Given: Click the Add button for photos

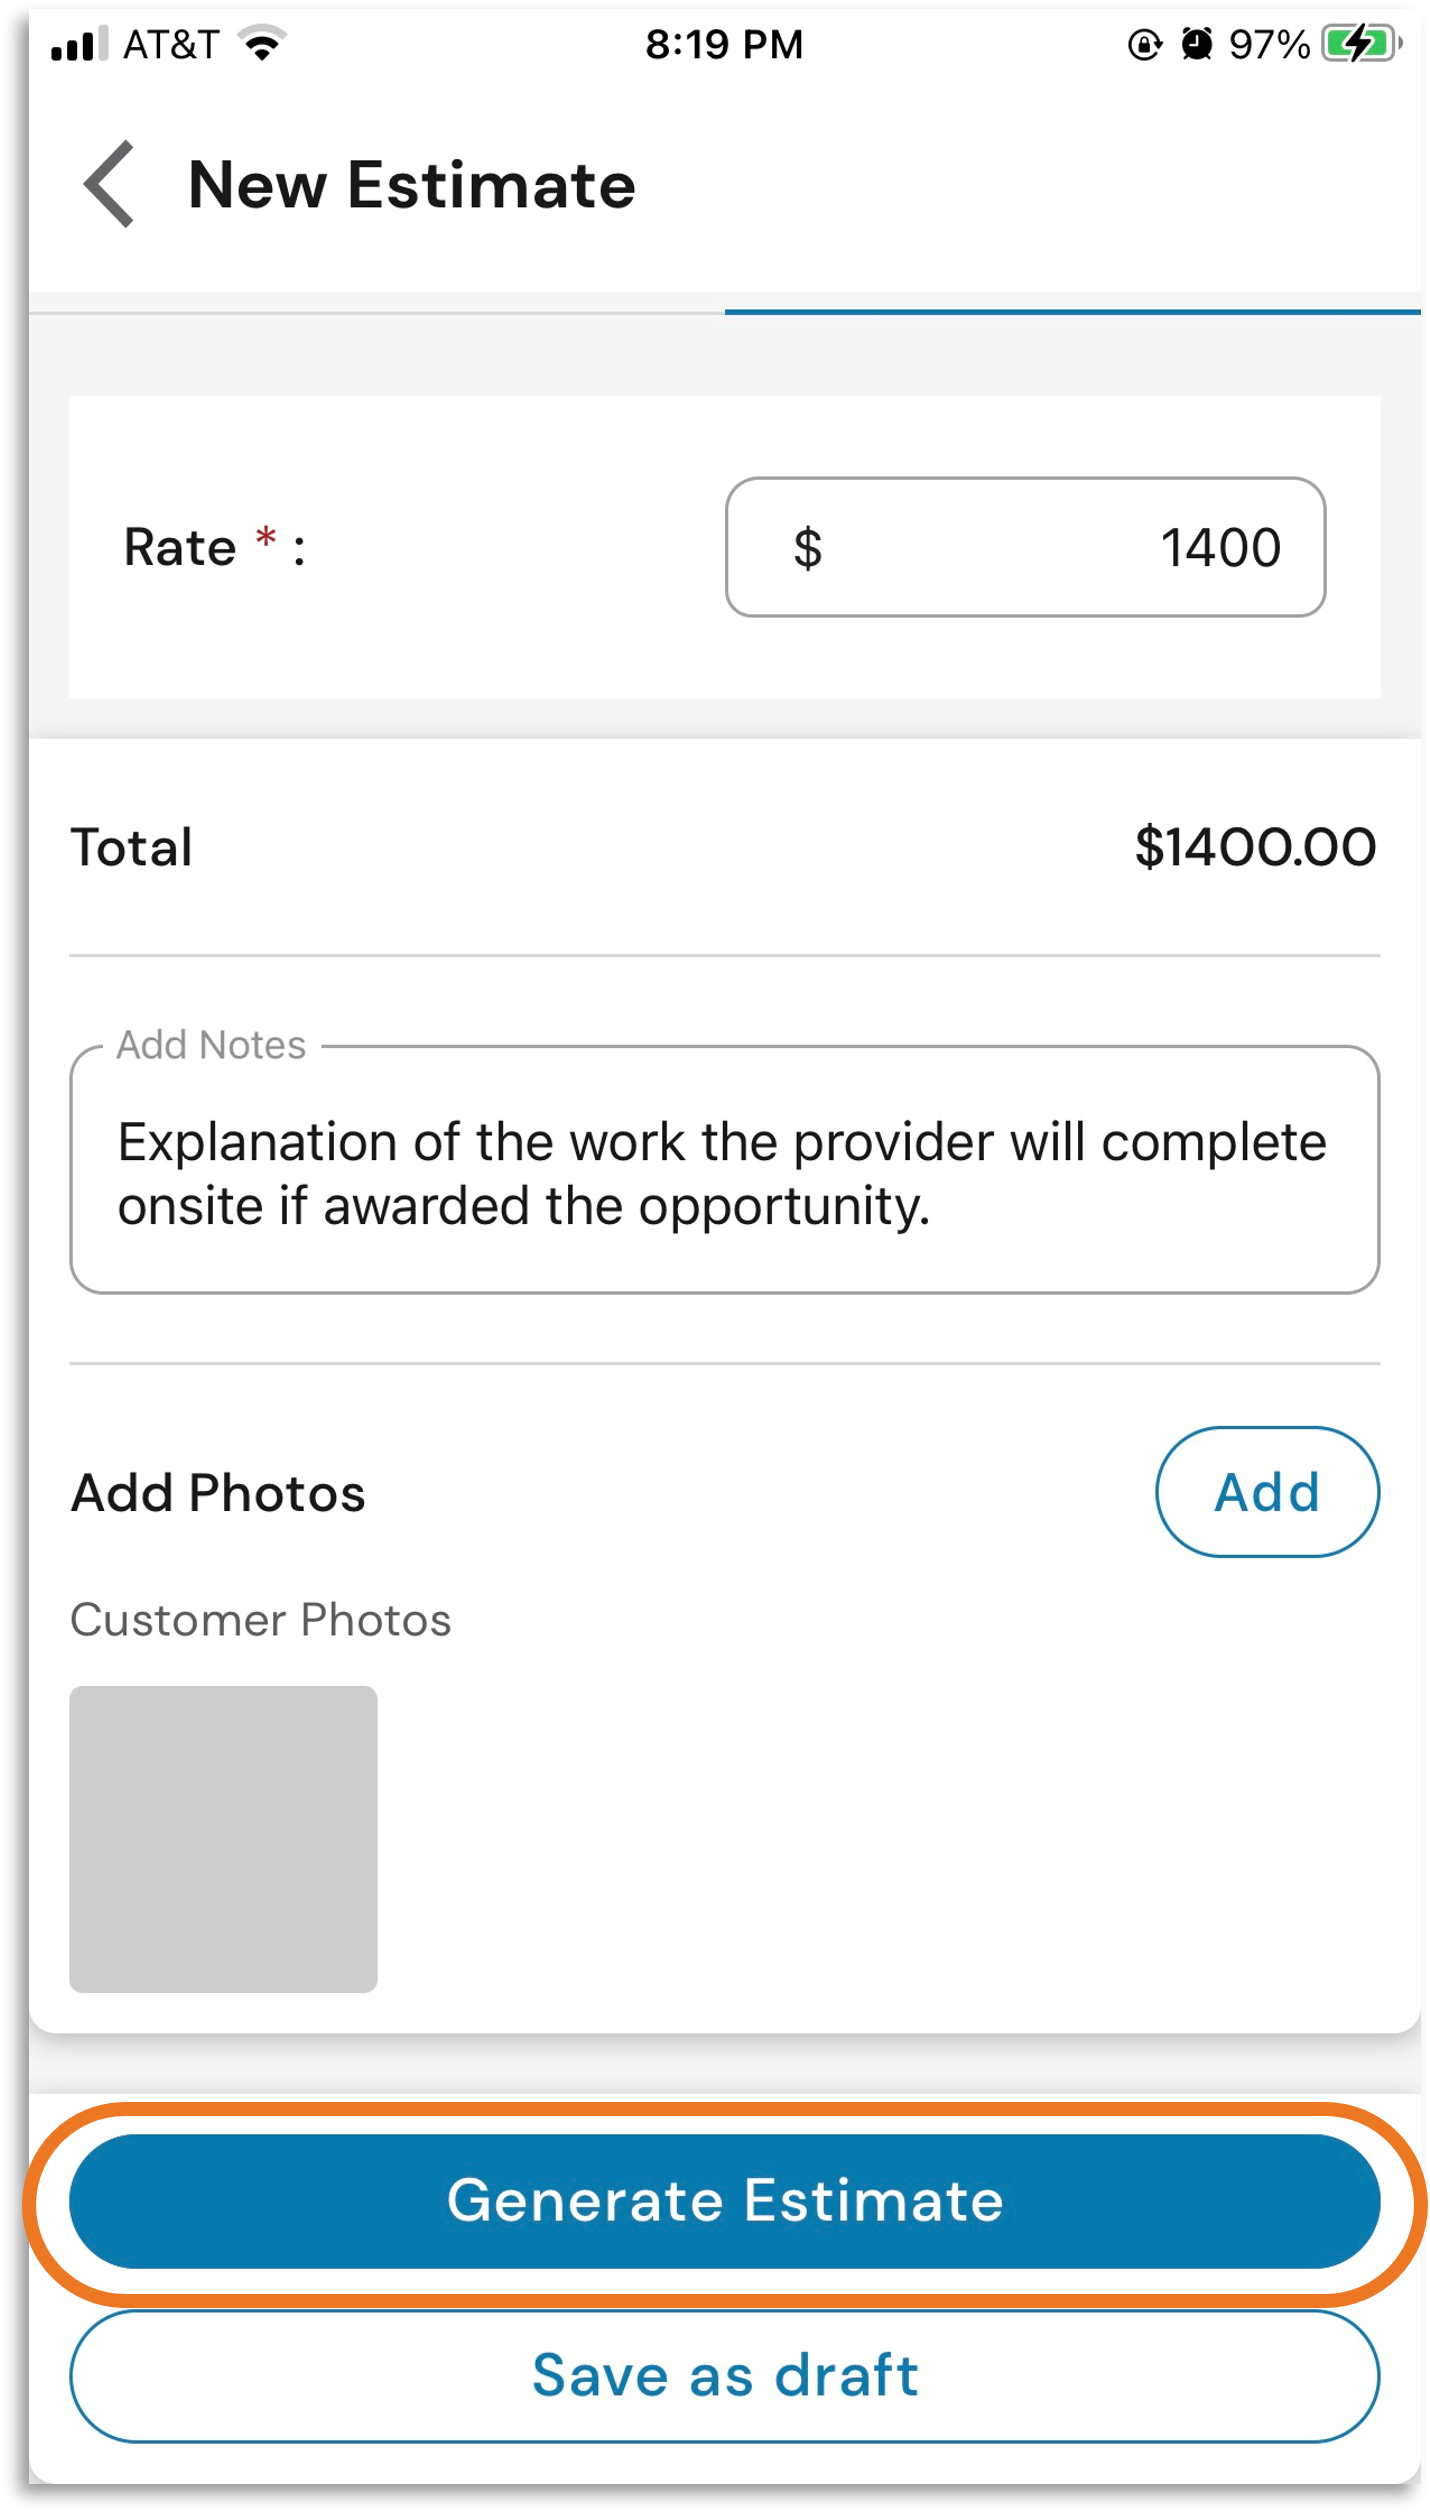Looking at the screenshot, I should pos(1267,1491).
